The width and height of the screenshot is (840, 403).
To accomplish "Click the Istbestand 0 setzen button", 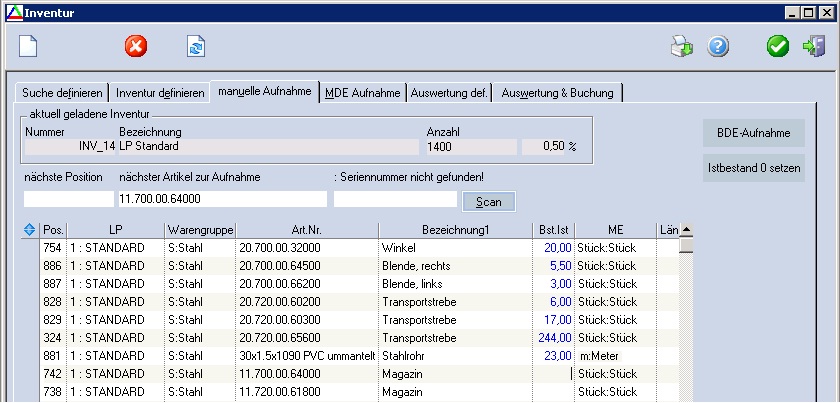I will (753, 168).
